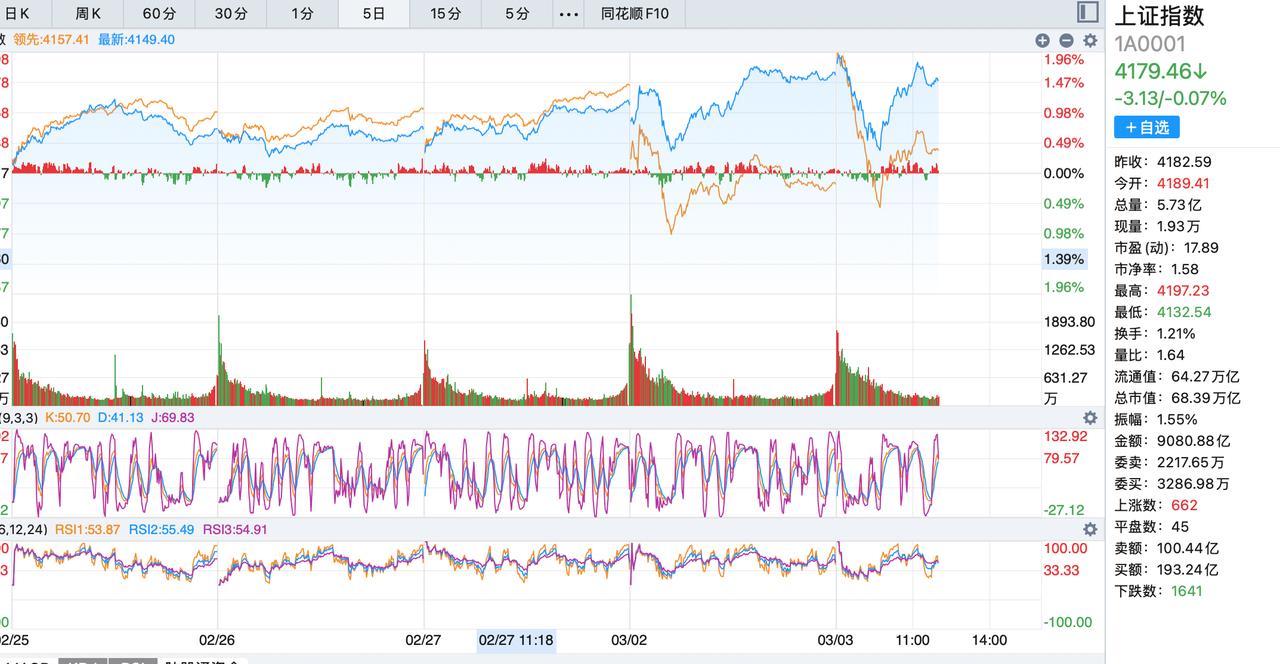Viewport: 1280px width, 664px height.
Task: Open RSI indicator settings gear
Action: point(1090,529)
